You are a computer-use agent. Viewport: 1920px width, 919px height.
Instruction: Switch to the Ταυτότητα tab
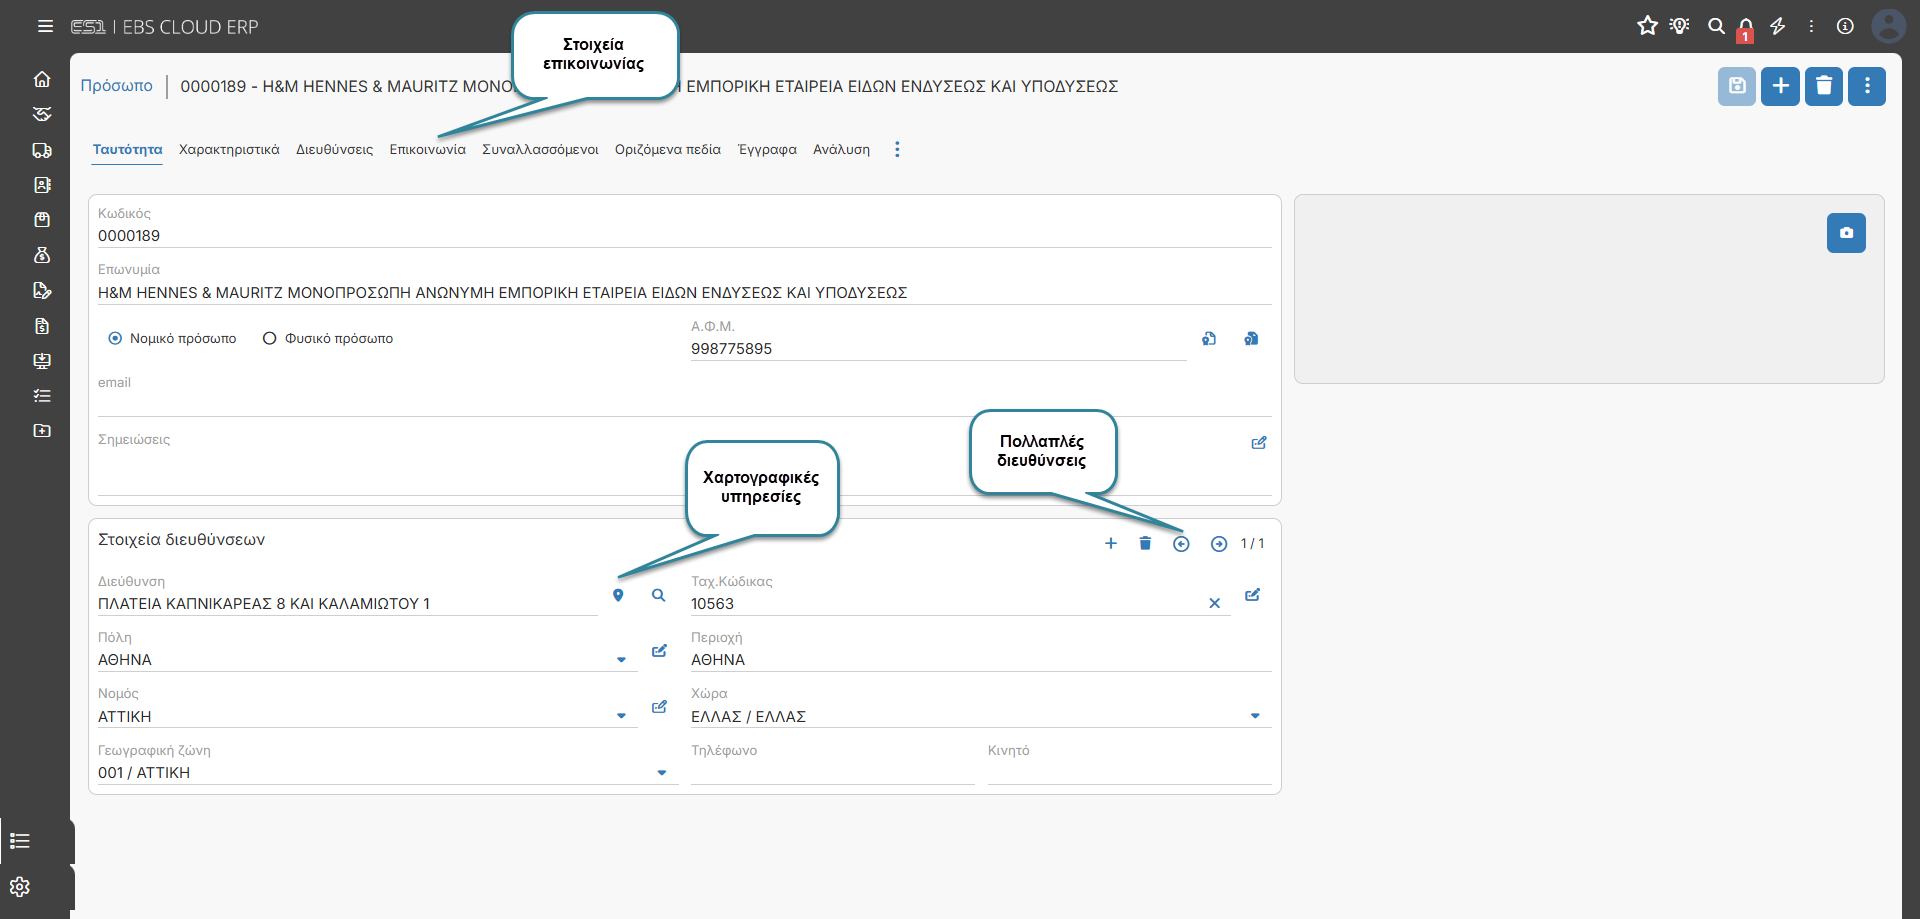click(x=128, y=150)
